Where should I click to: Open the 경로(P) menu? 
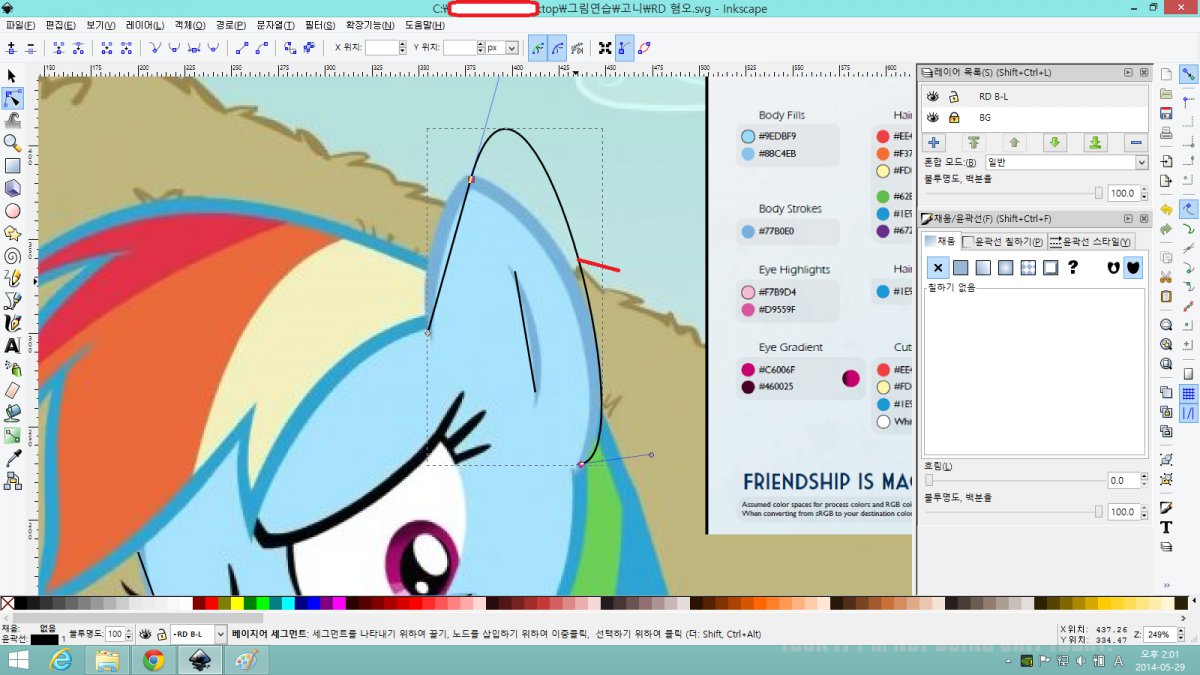pos(231,25)
